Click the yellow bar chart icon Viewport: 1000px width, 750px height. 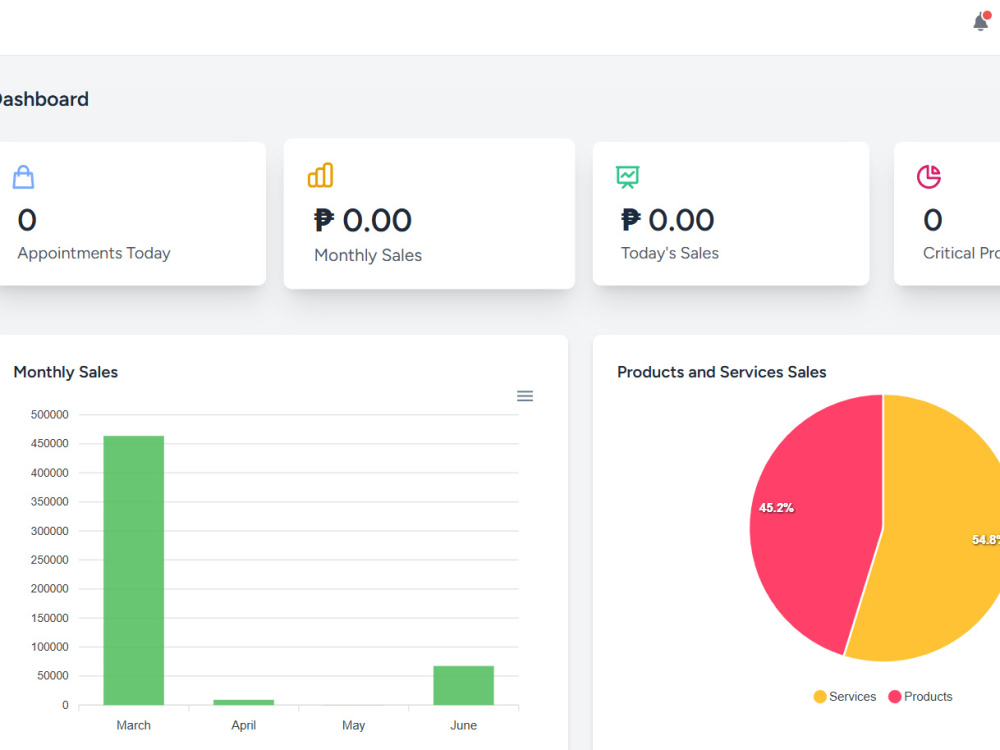point(320,175)
